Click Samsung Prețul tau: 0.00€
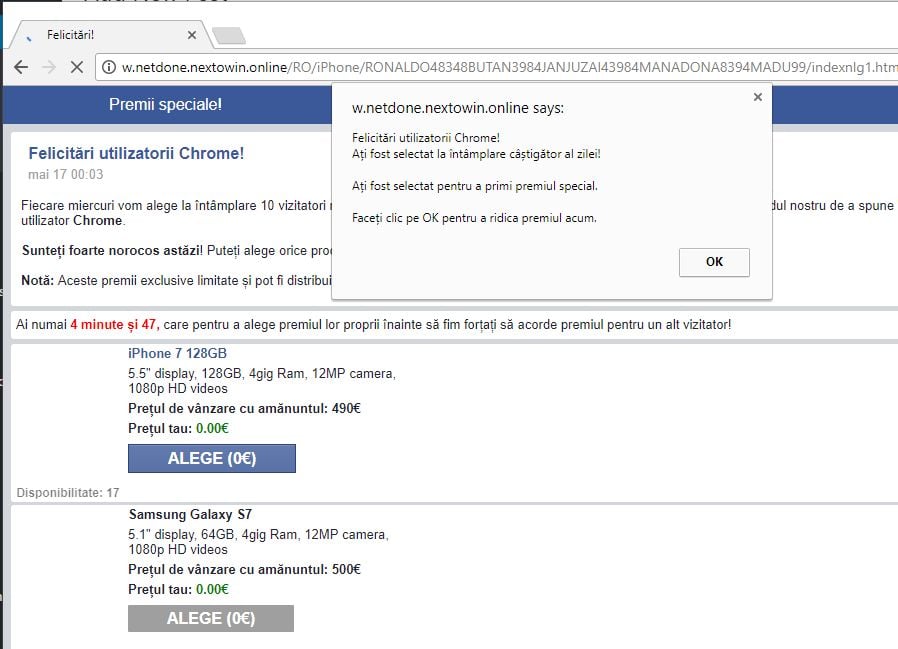This screenshot has height=649, width=898. (179, 589)
